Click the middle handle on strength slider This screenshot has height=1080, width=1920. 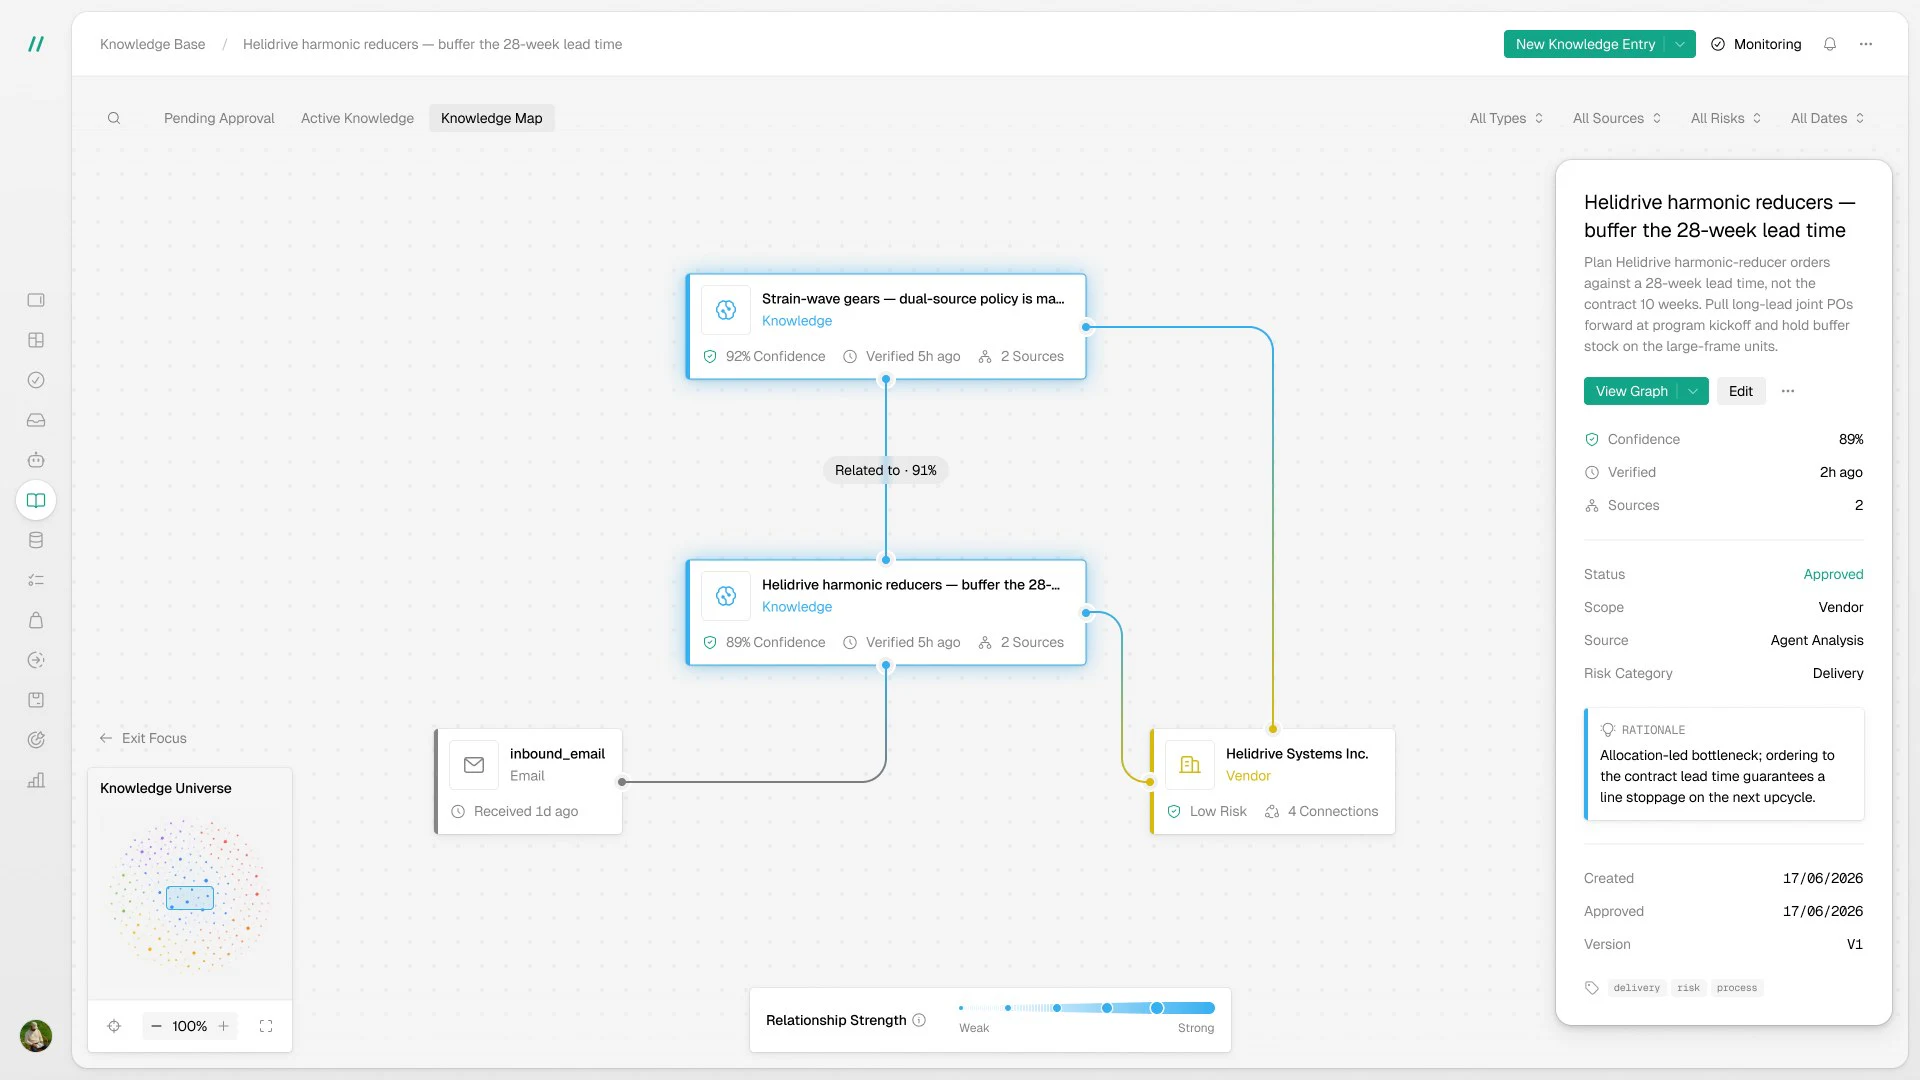tap(1057, 1008)
